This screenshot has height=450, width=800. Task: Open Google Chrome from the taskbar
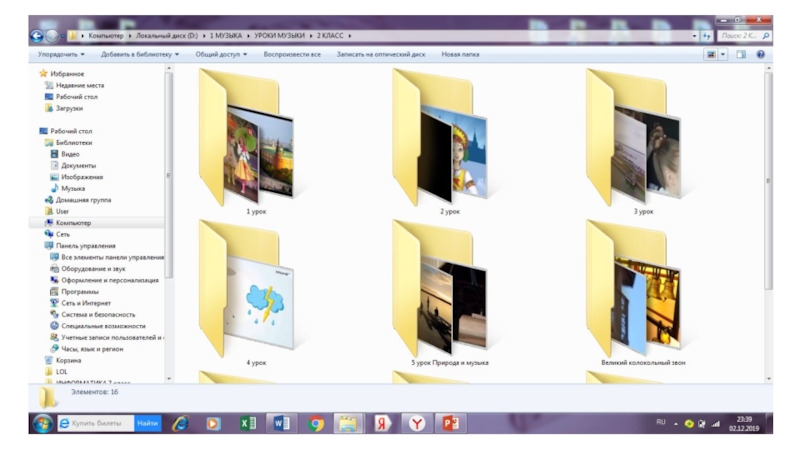tap(316, 423)
